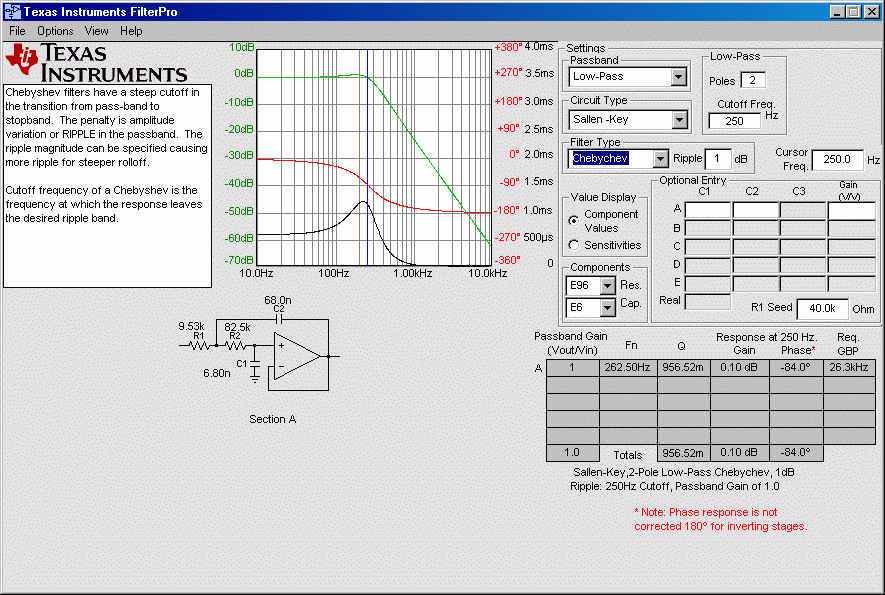
Task: Click the Section A label
Action: click(x=273, y=419)
